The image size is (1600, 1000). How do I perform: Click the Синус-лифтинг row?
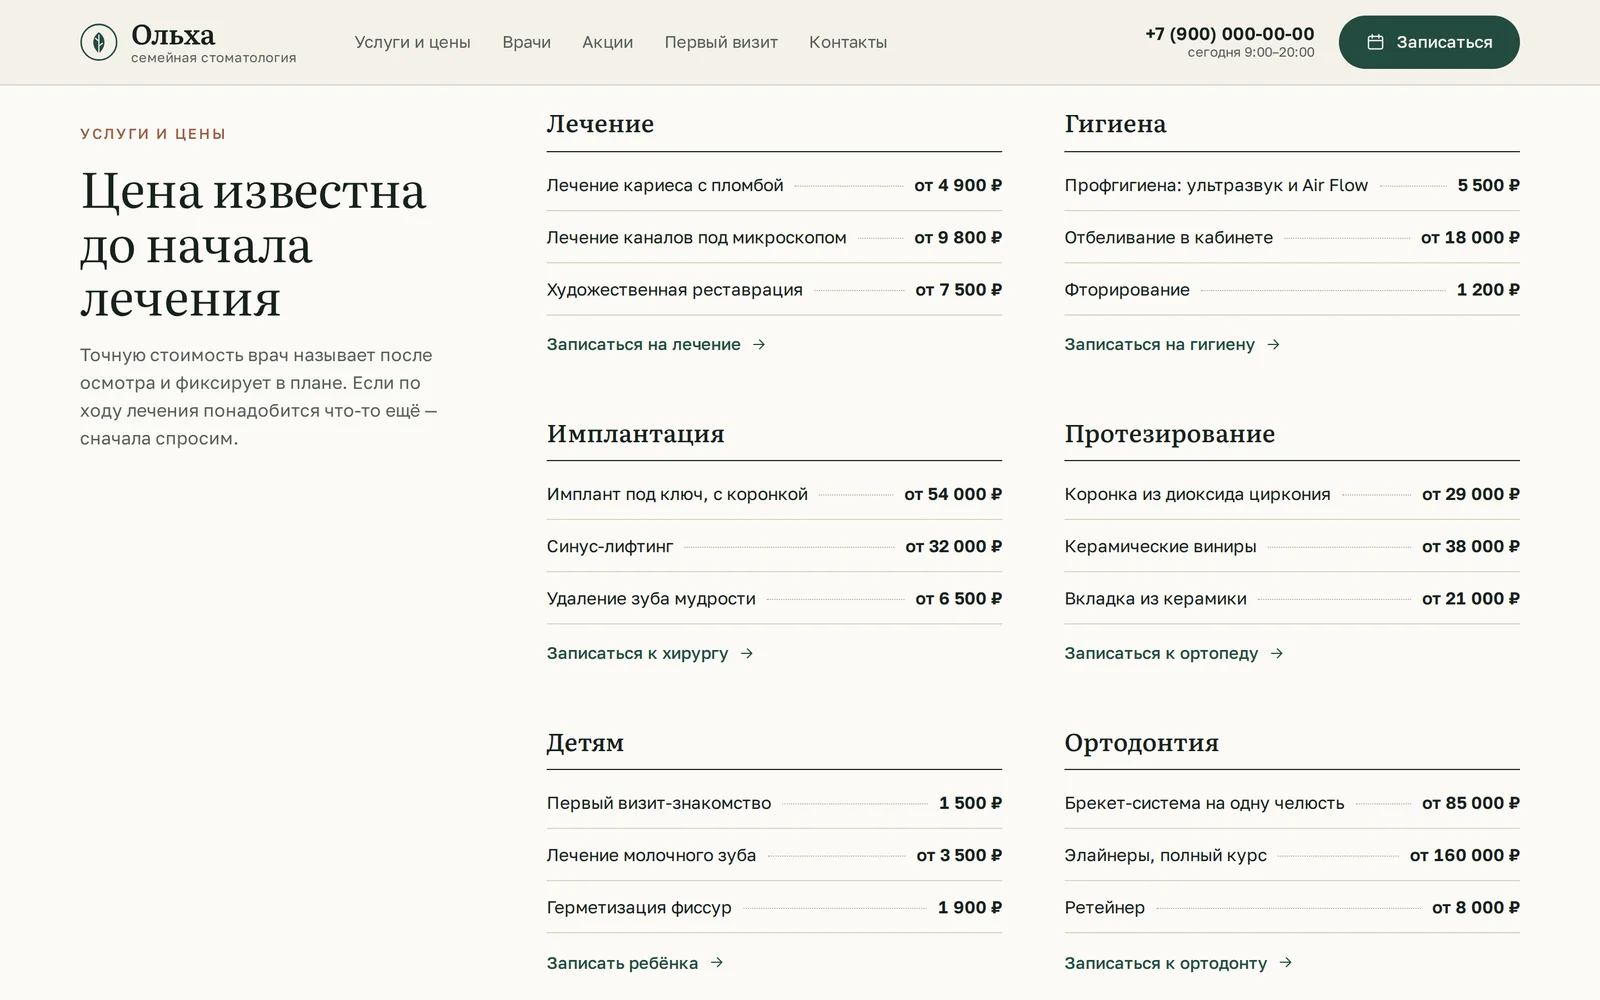(774, 546)
